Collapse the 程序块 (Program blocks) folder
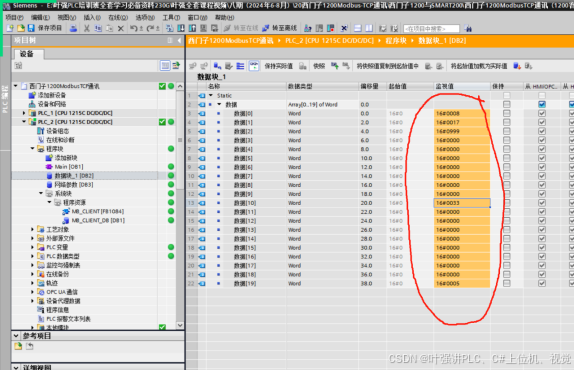 pos(33,149)
